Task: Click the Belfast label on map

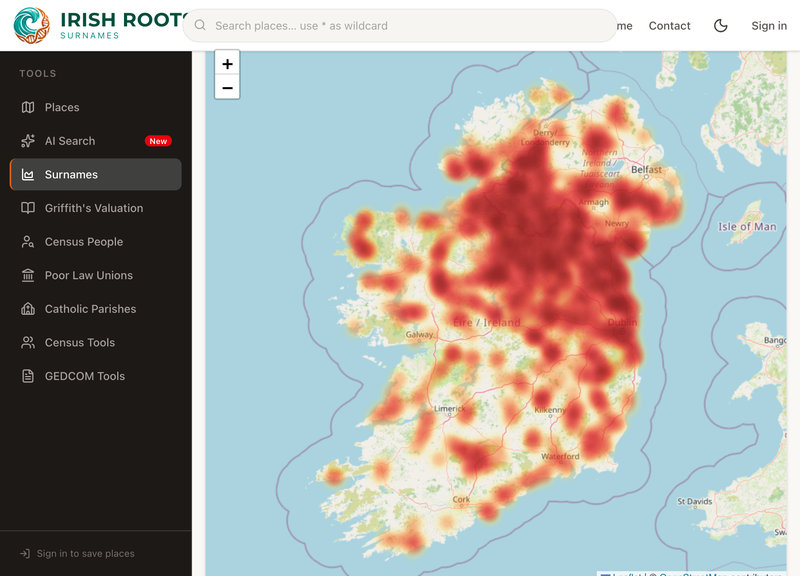Action: click(x=646, y=169)
